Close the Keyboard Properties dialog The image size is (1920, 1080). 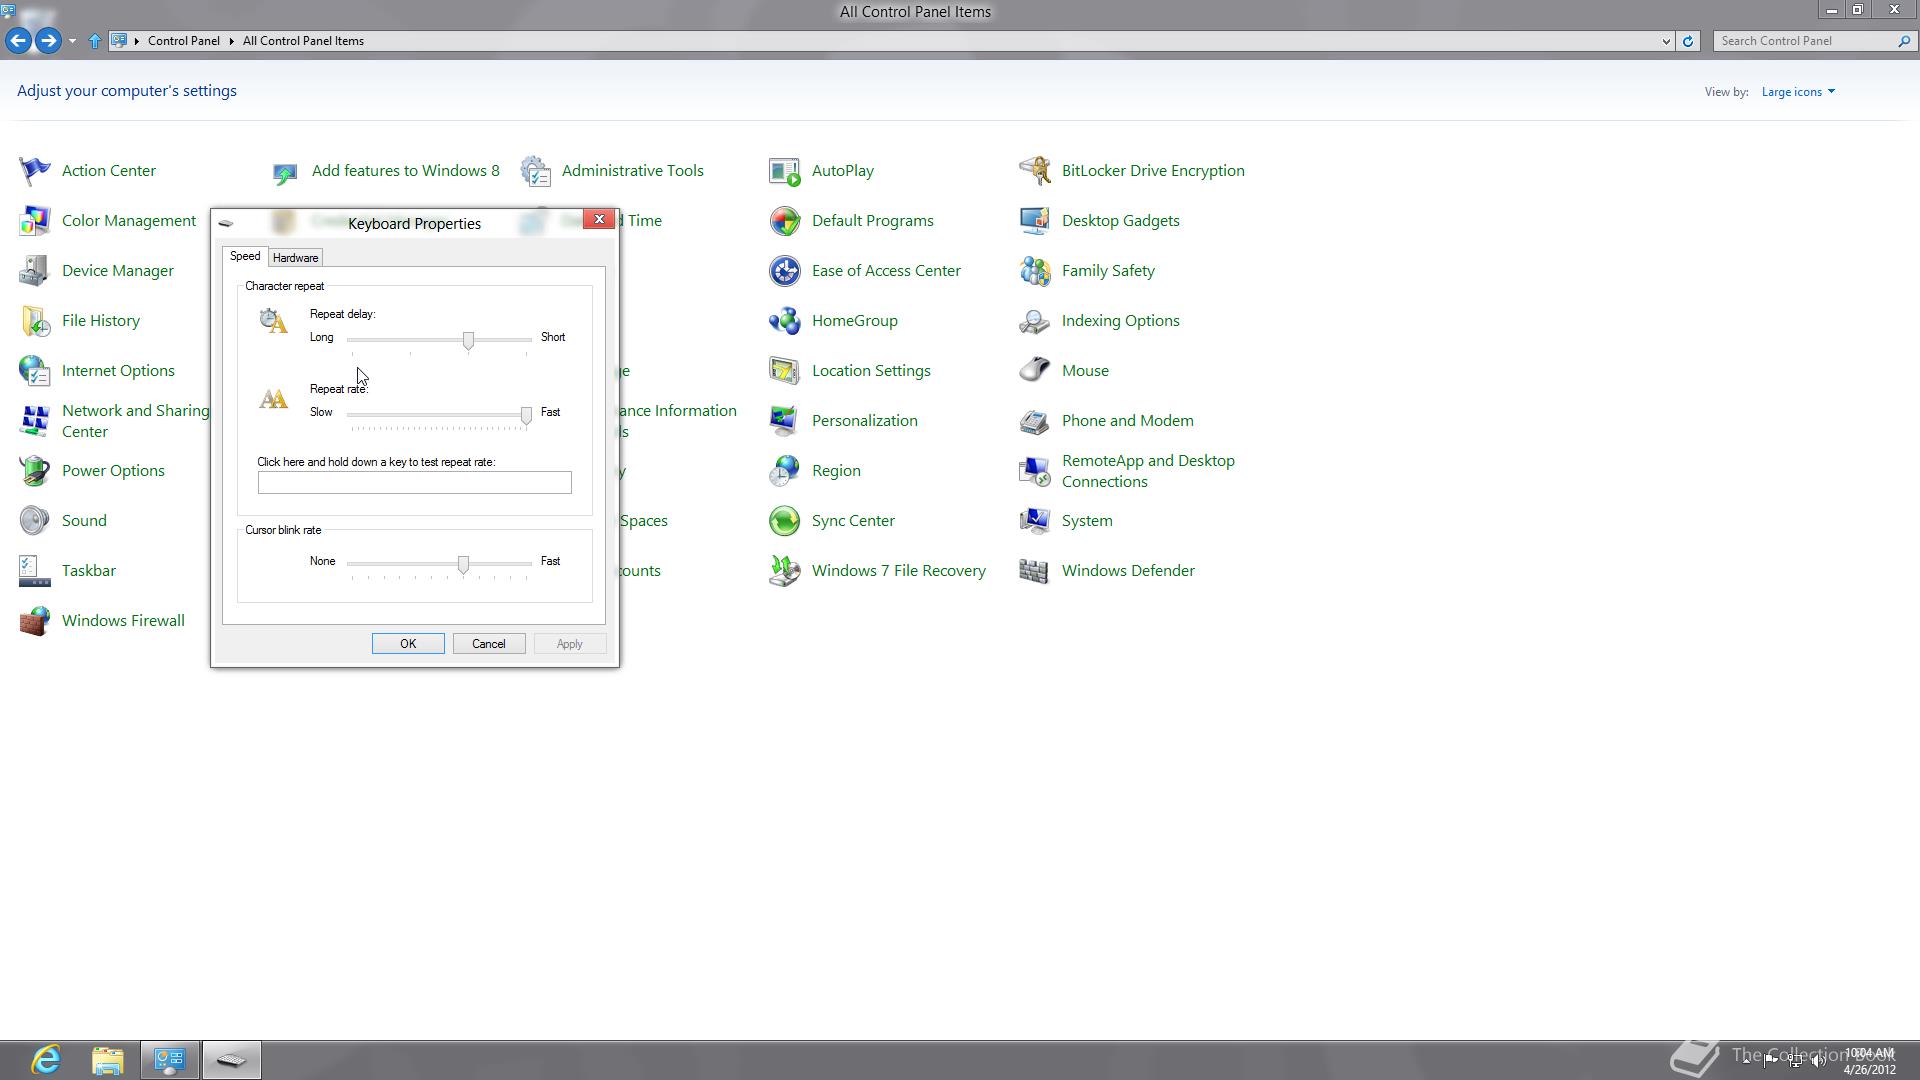click(x=599, y=219)
